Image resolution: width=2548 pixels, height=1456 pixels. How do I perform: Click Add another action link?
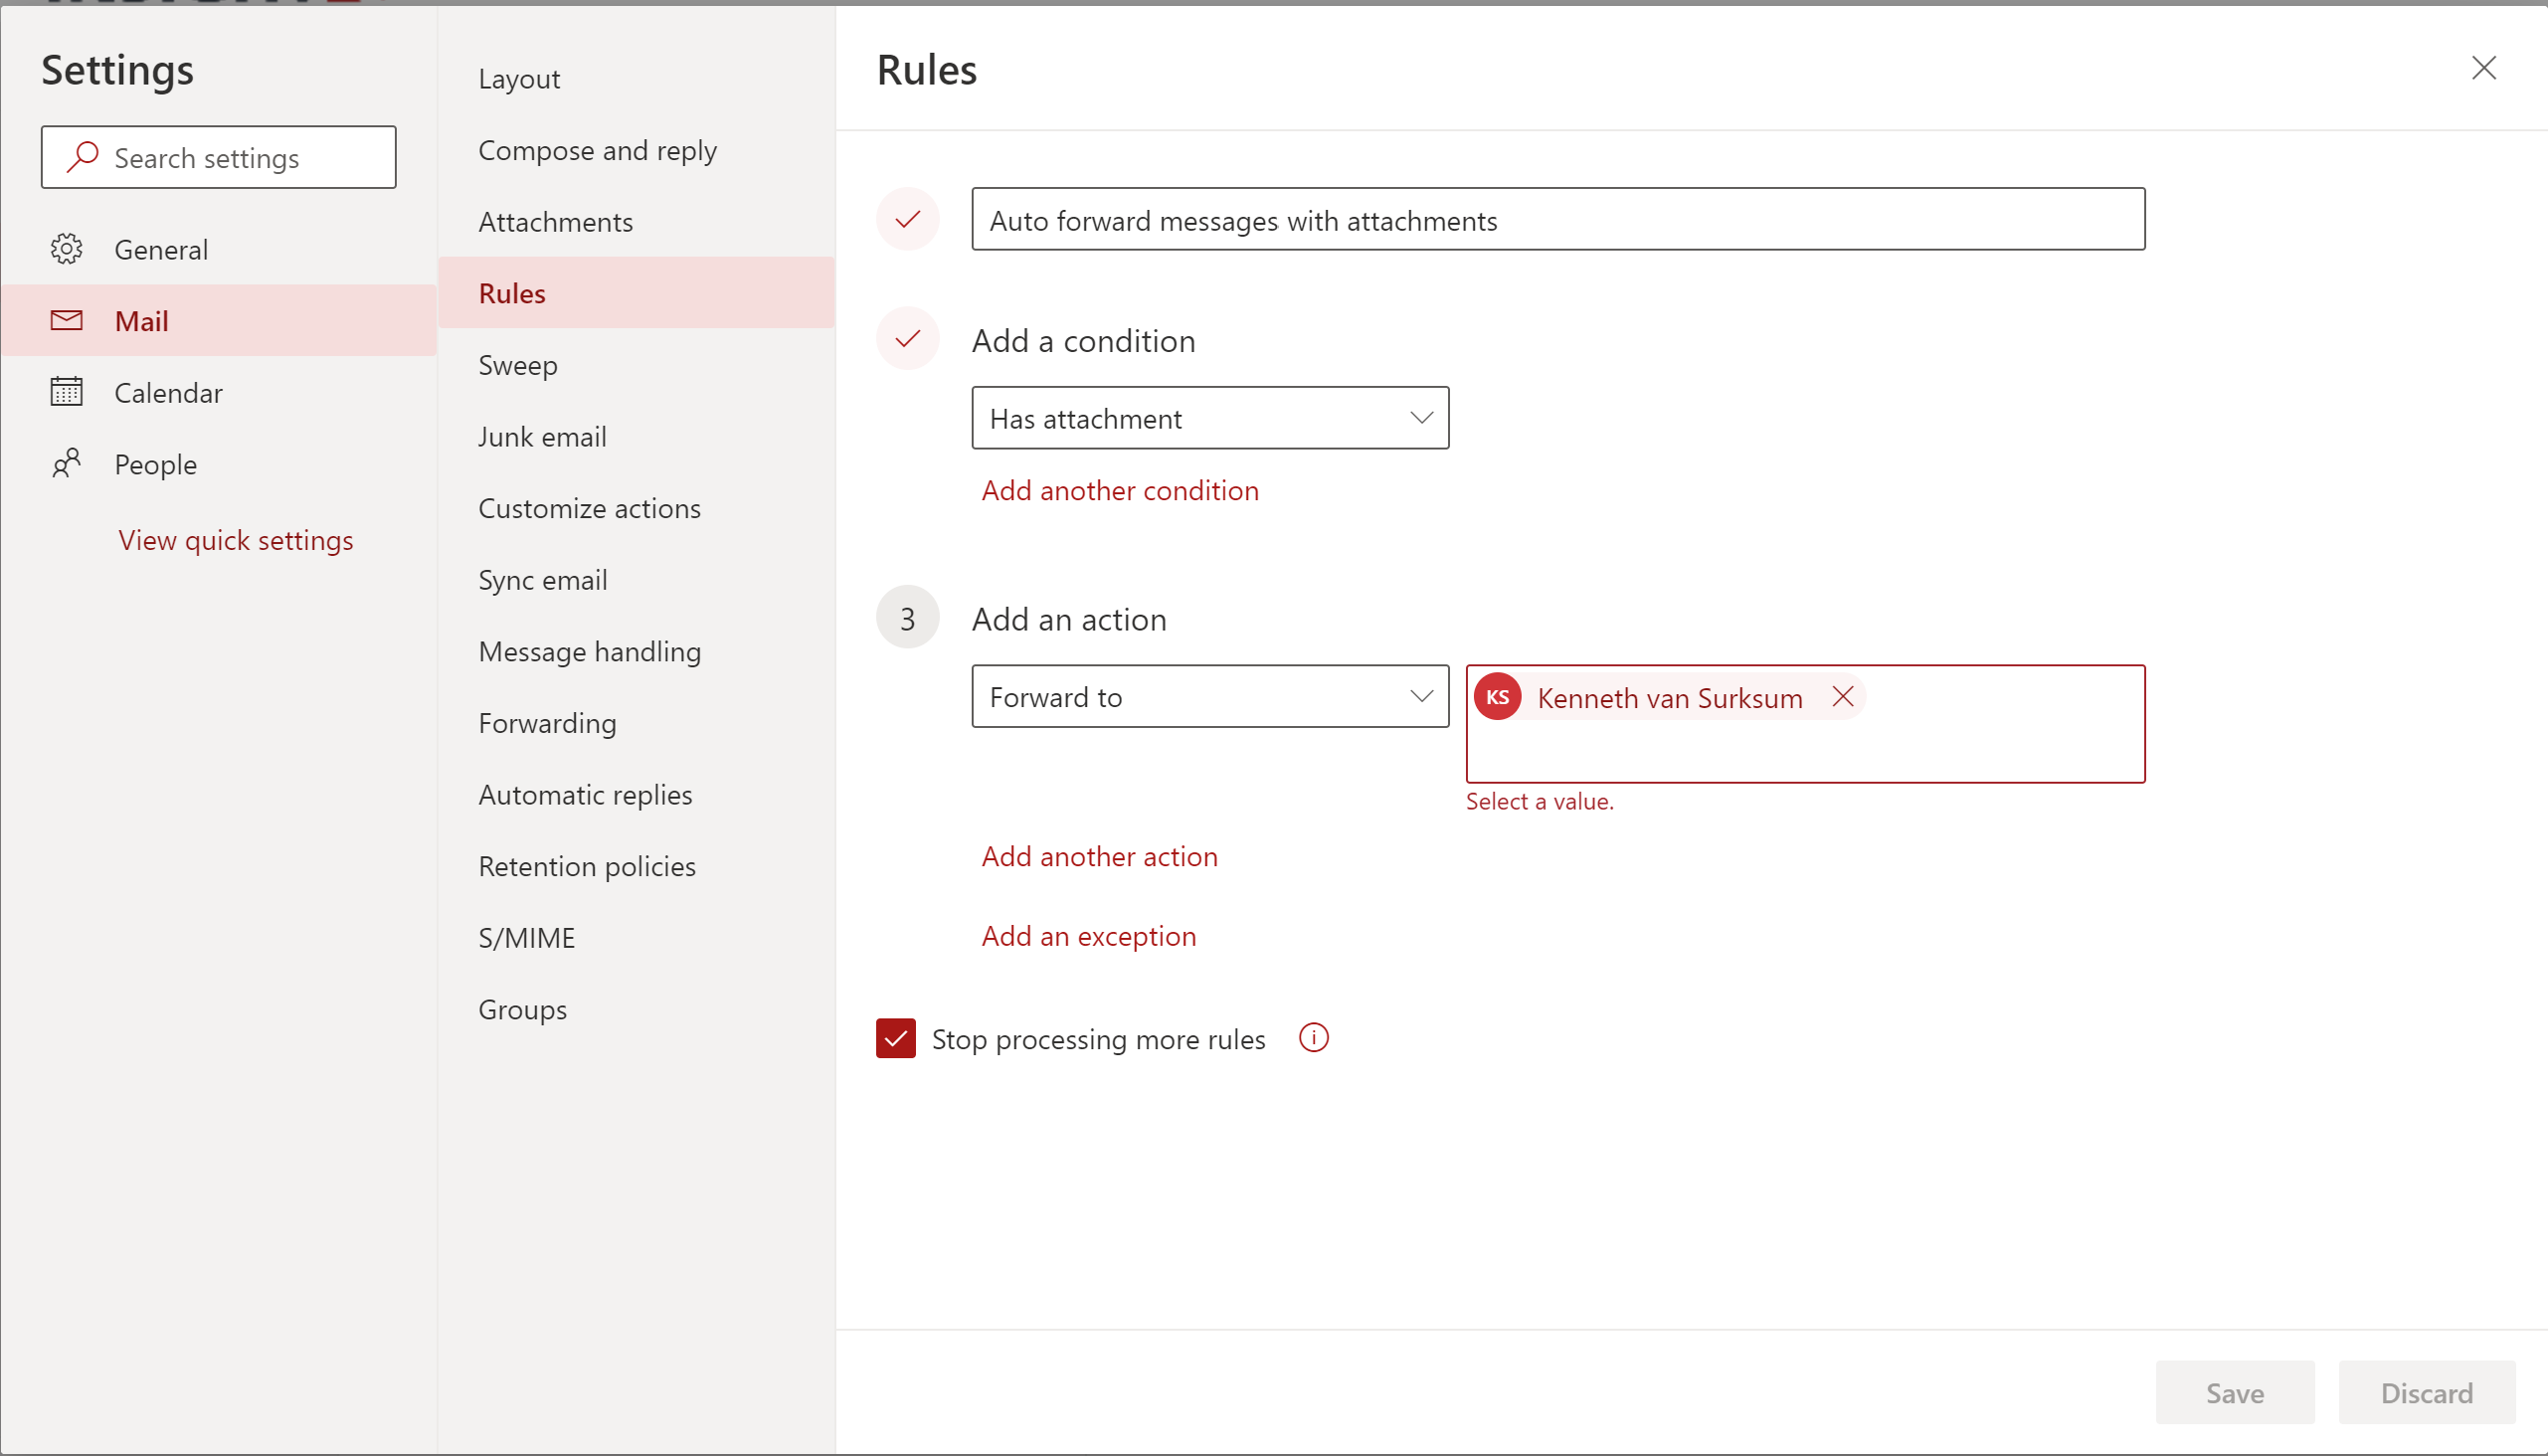click(x=1099, y=856)
